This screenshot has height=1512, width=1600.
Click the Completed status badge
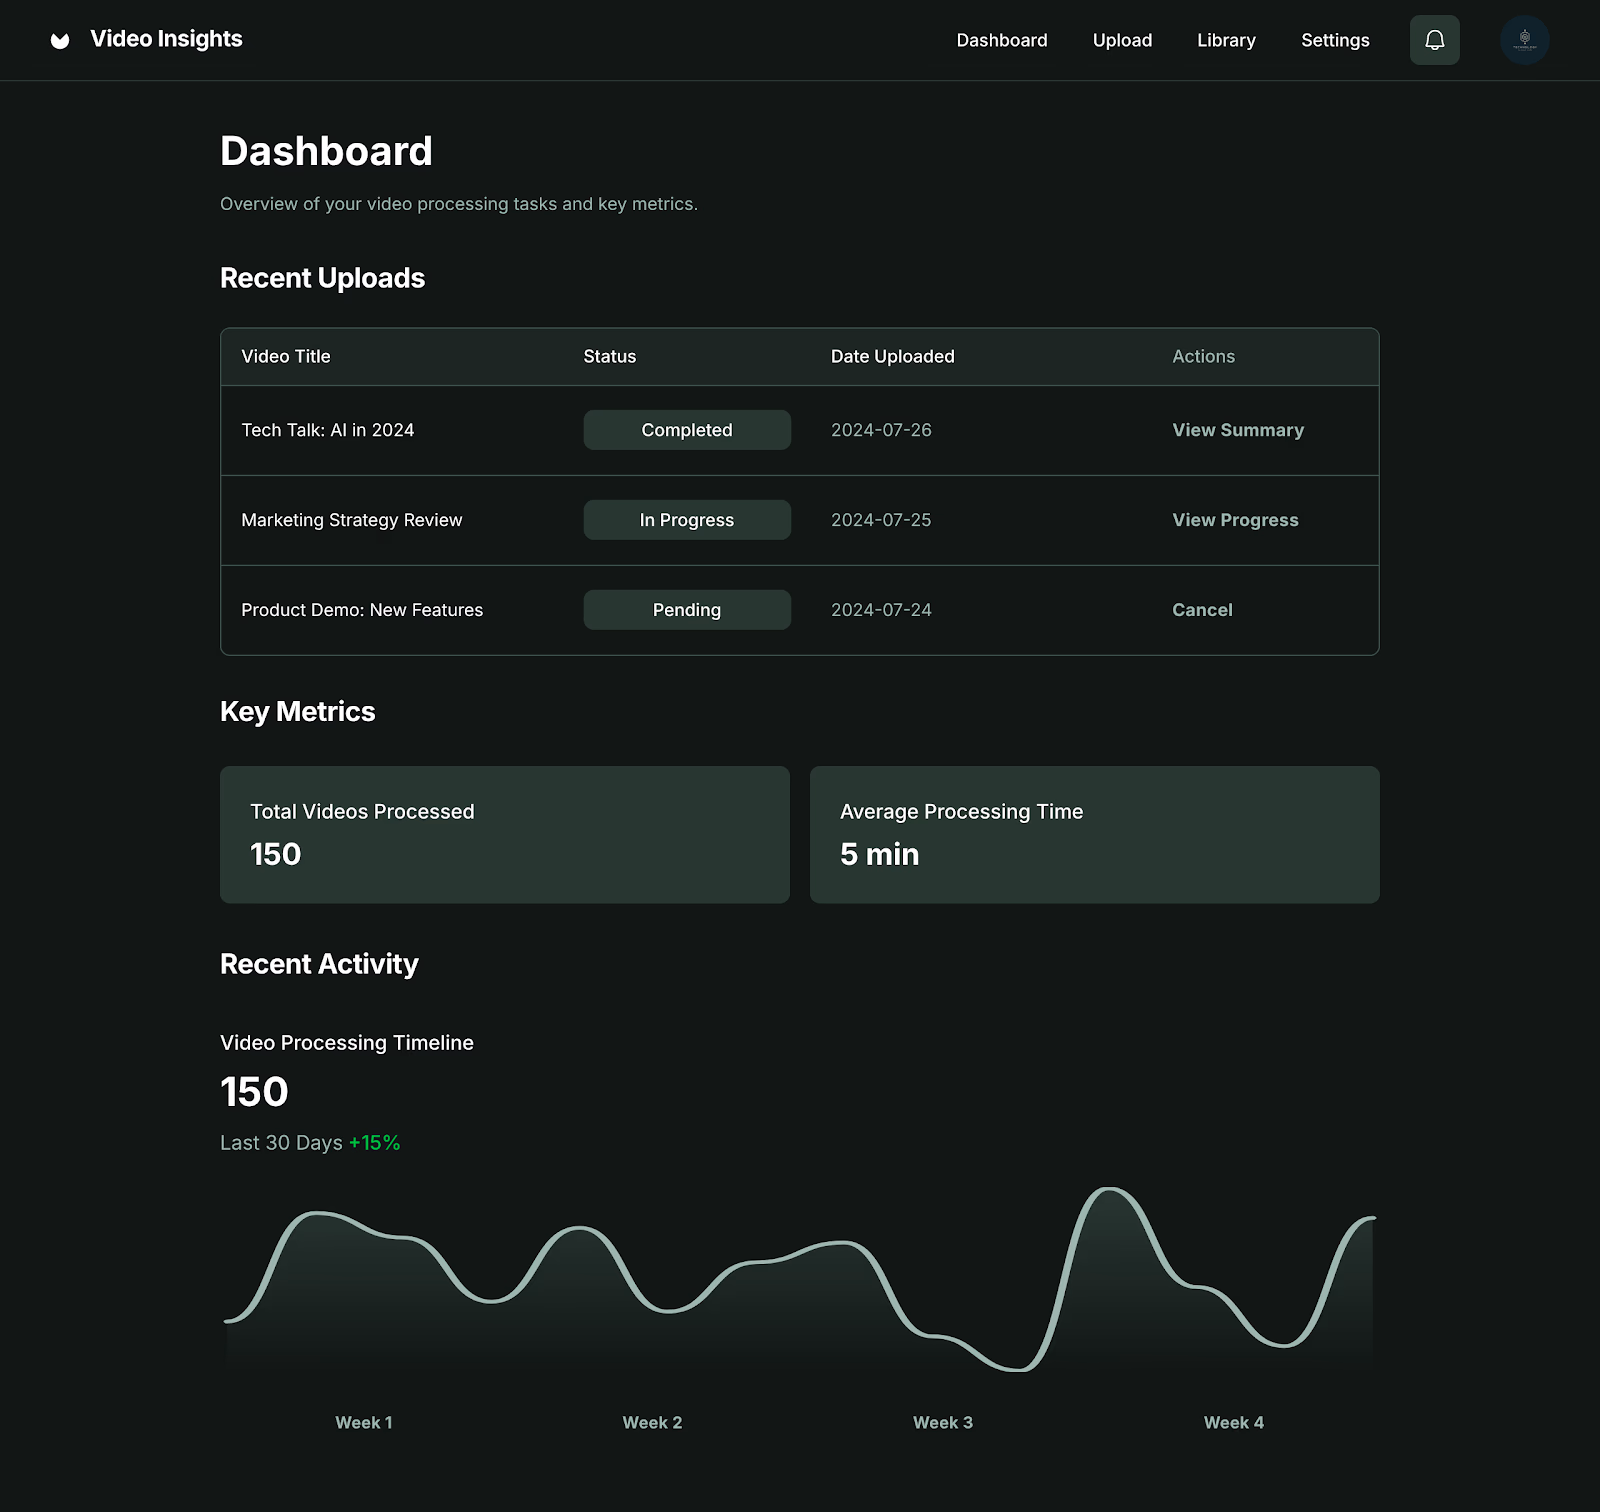point(686,429)
